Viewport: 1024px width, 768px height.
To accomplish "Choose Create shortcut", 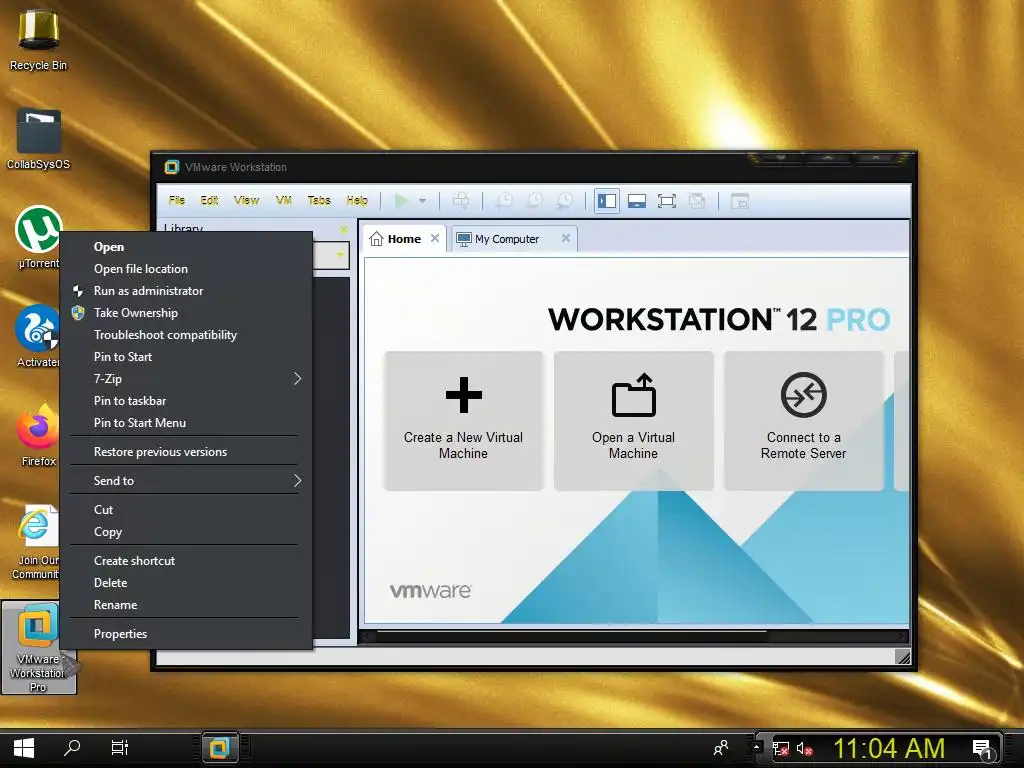I will point(185,561).
